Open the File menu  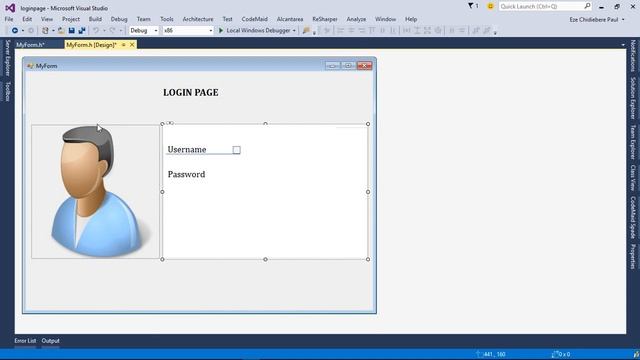tap(9, 19)
